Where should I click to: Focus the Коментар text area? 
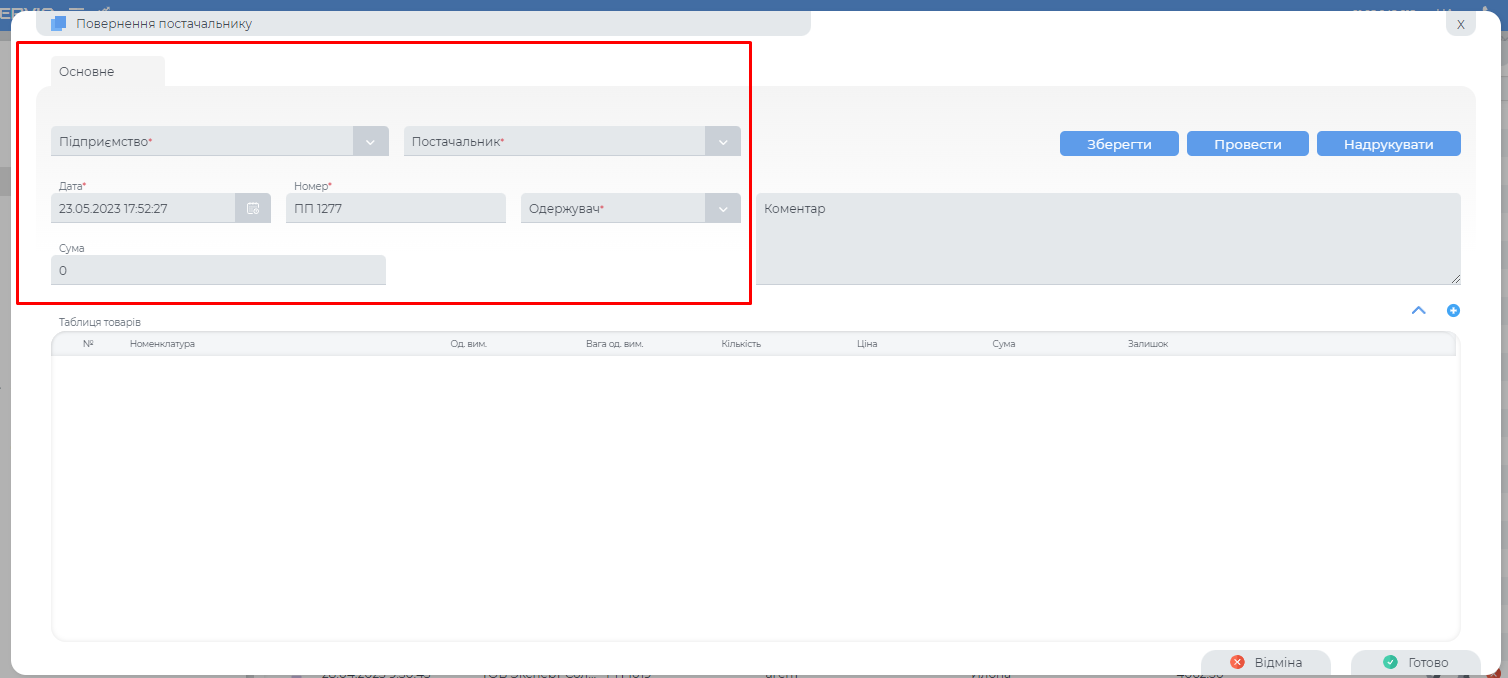click(1107, 238)
